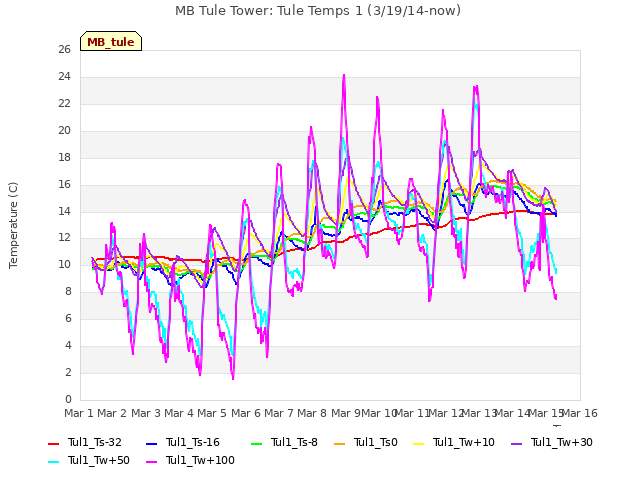Click the magenta Tul1_Tw+100 legend swatch

(x=151, y=461)
